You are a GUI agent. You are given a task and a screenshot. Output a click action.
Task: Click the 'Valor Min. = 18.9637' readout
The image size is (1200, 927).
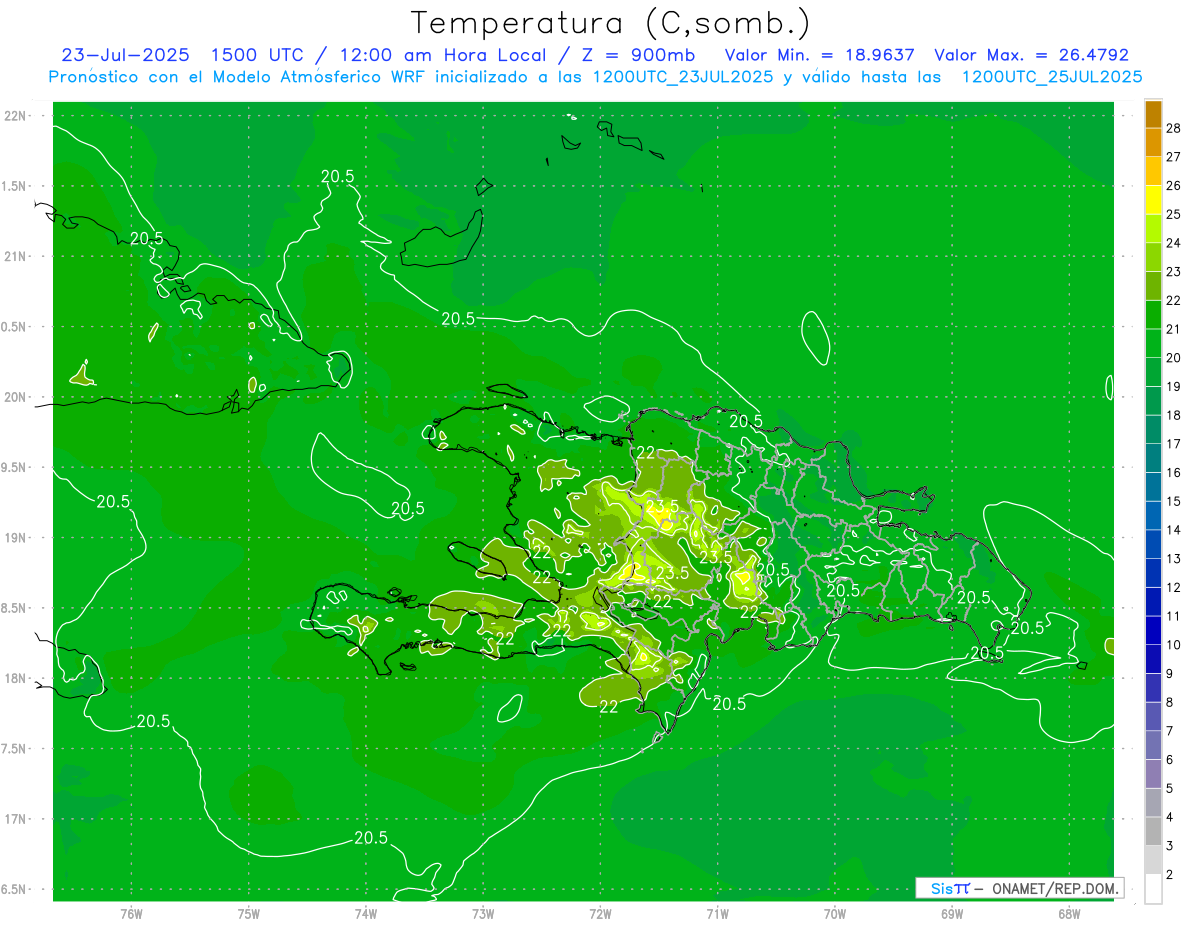(819, 55)
